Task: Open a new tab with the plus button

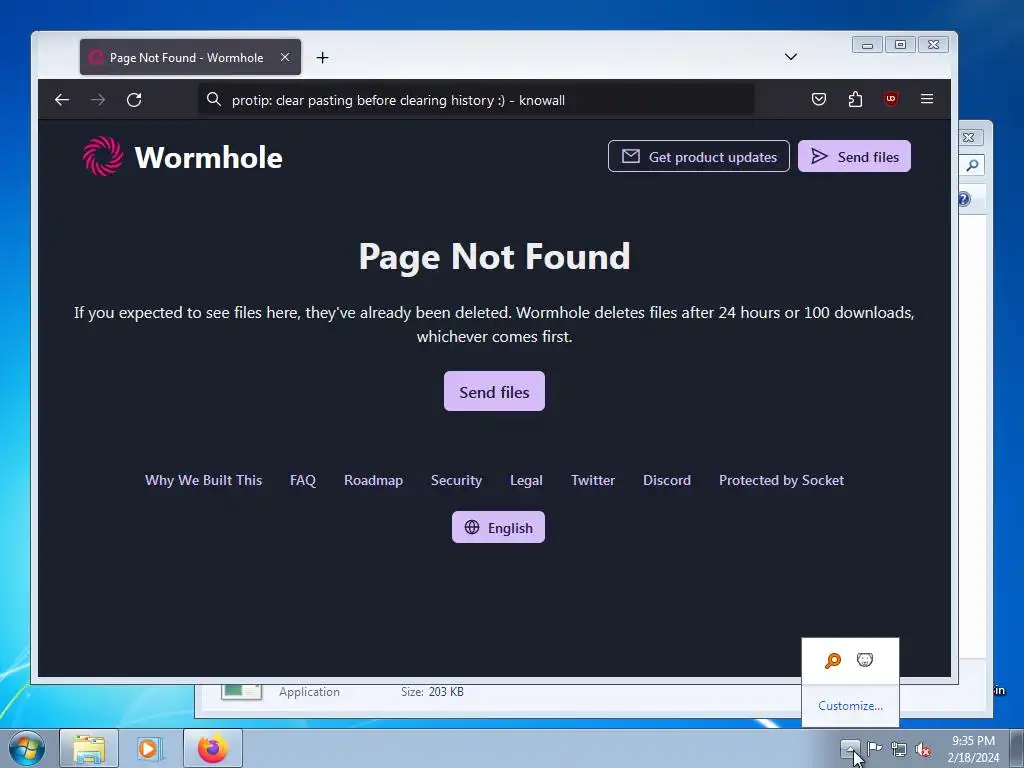Action: (322, 57)
